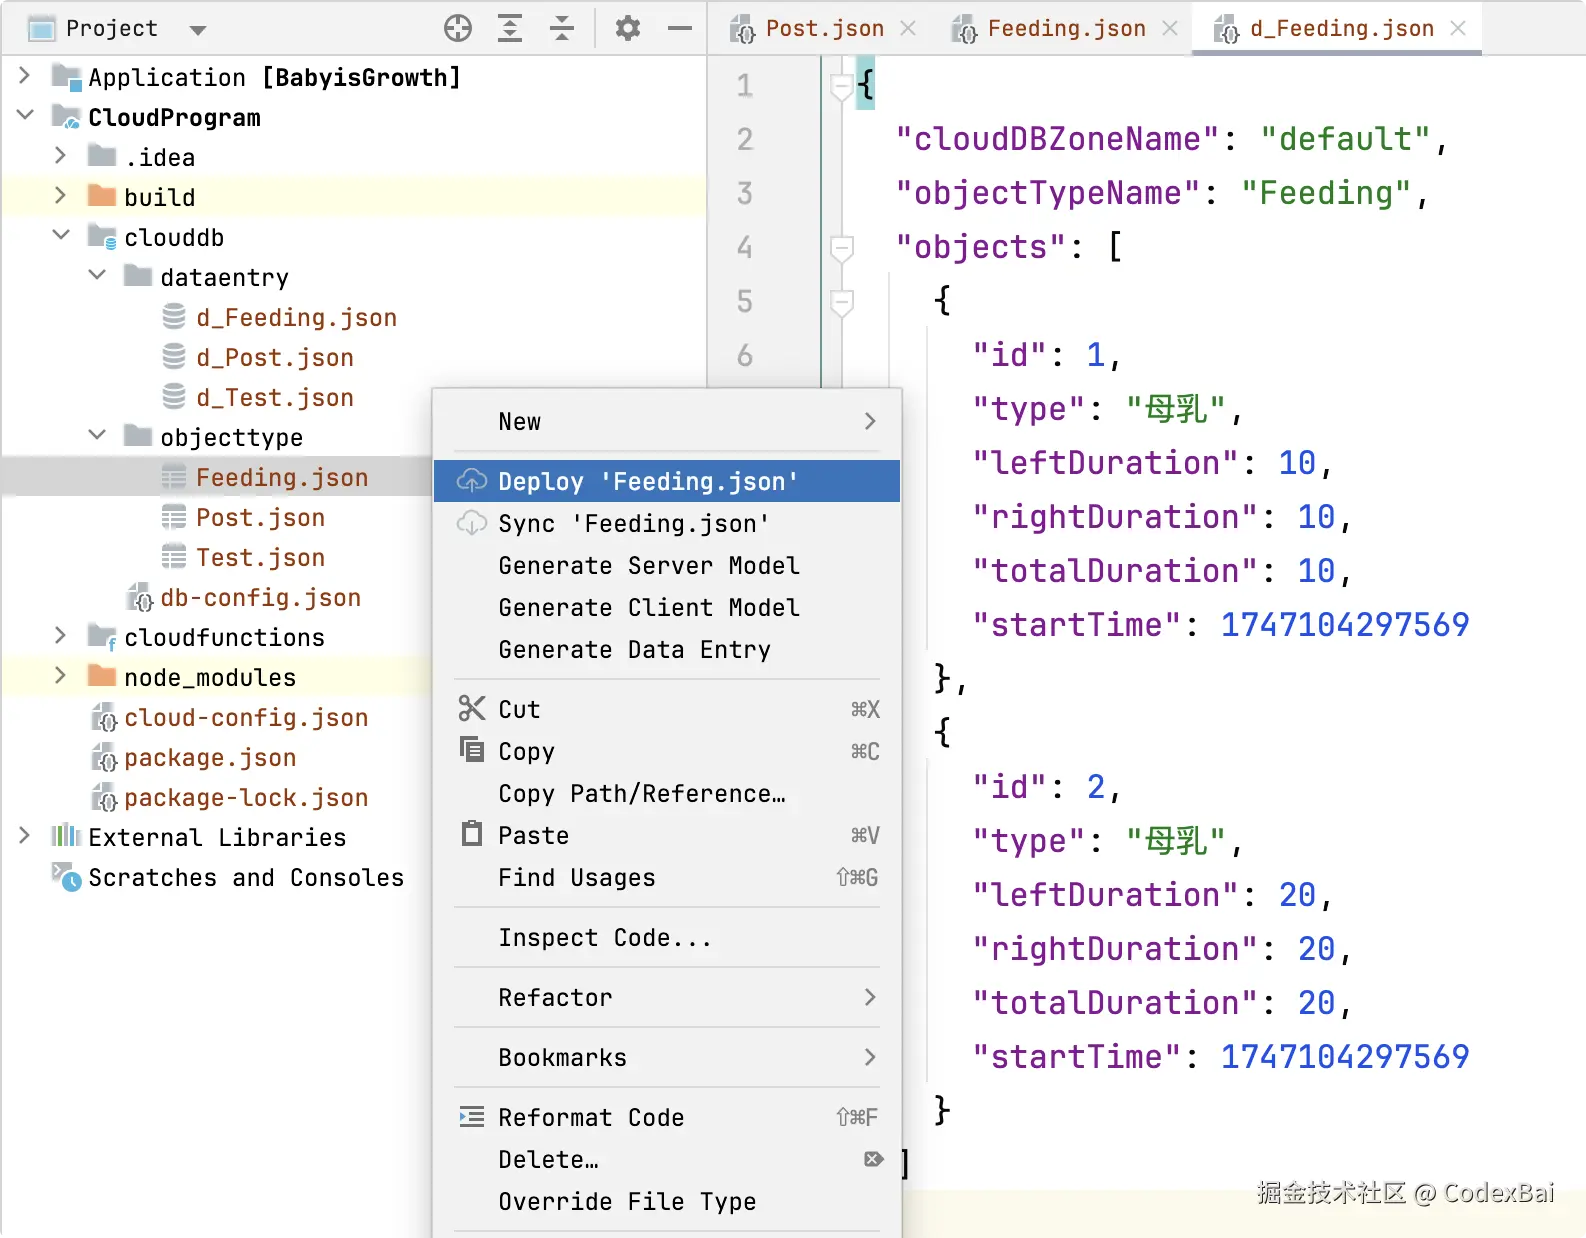
Task: Click the Expand All toolbar icon
Action: pos(510,28)
